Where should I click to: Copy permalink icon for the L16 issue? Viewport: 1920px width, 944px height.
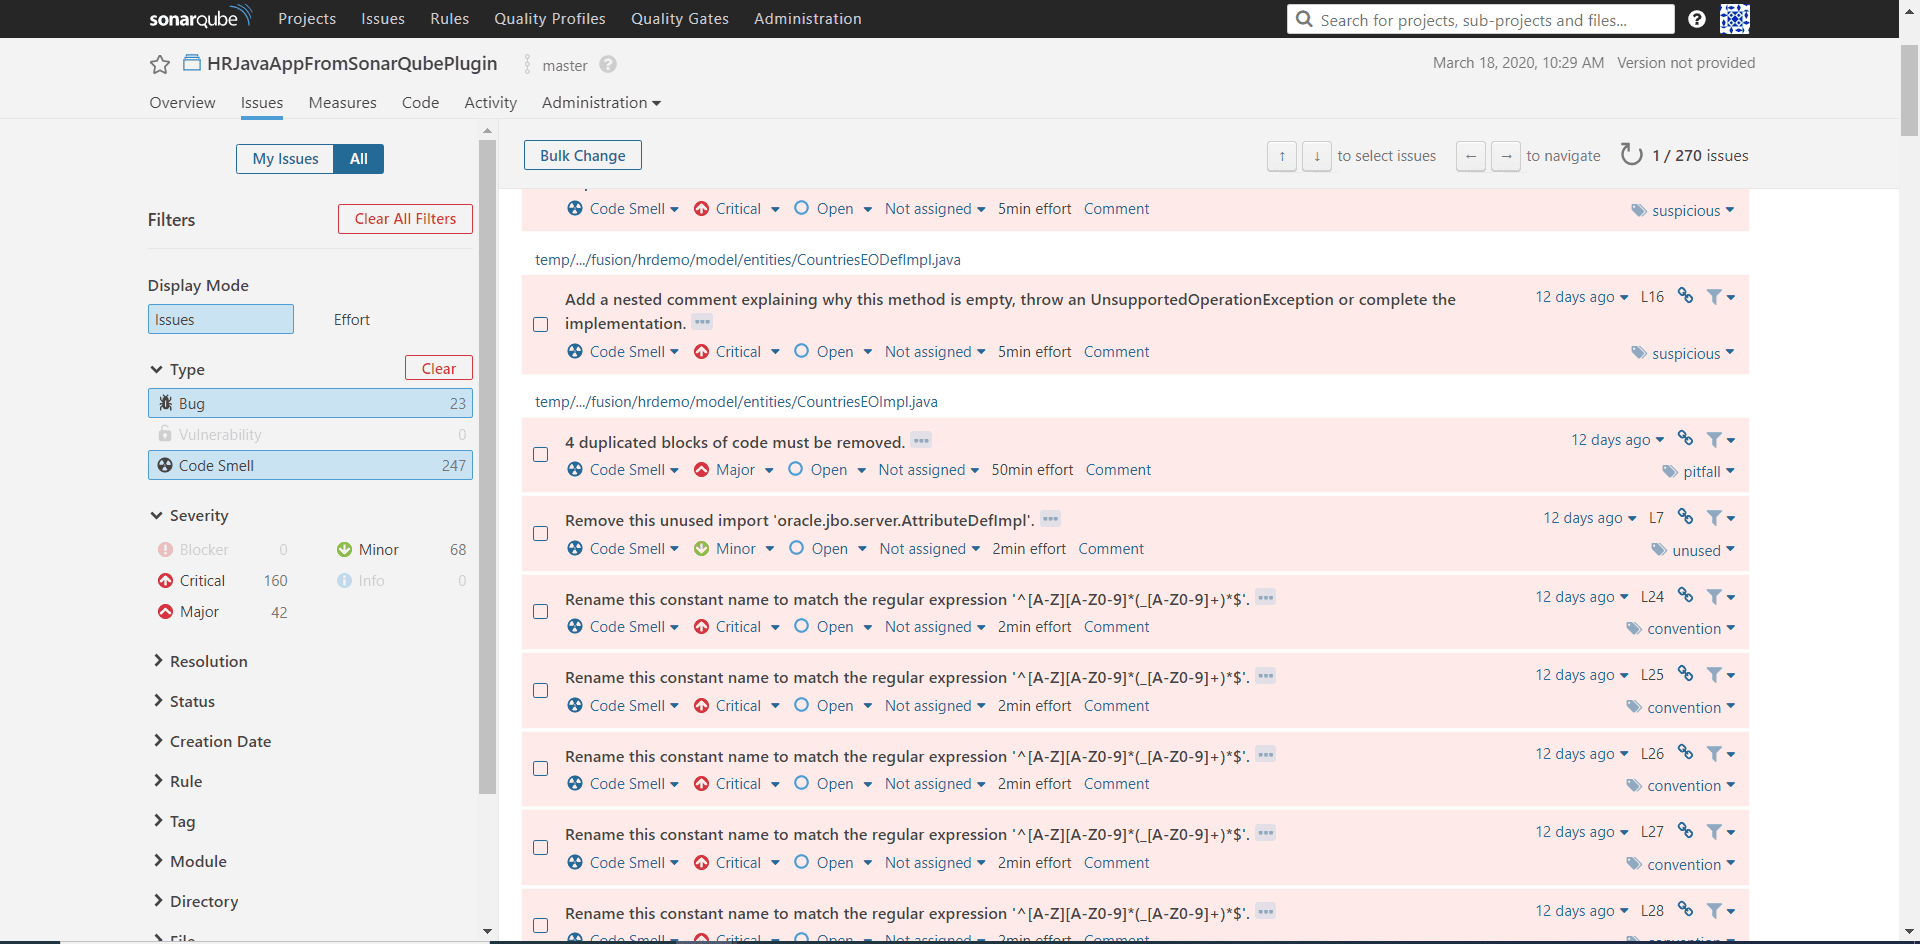[x=1686, y=296]
